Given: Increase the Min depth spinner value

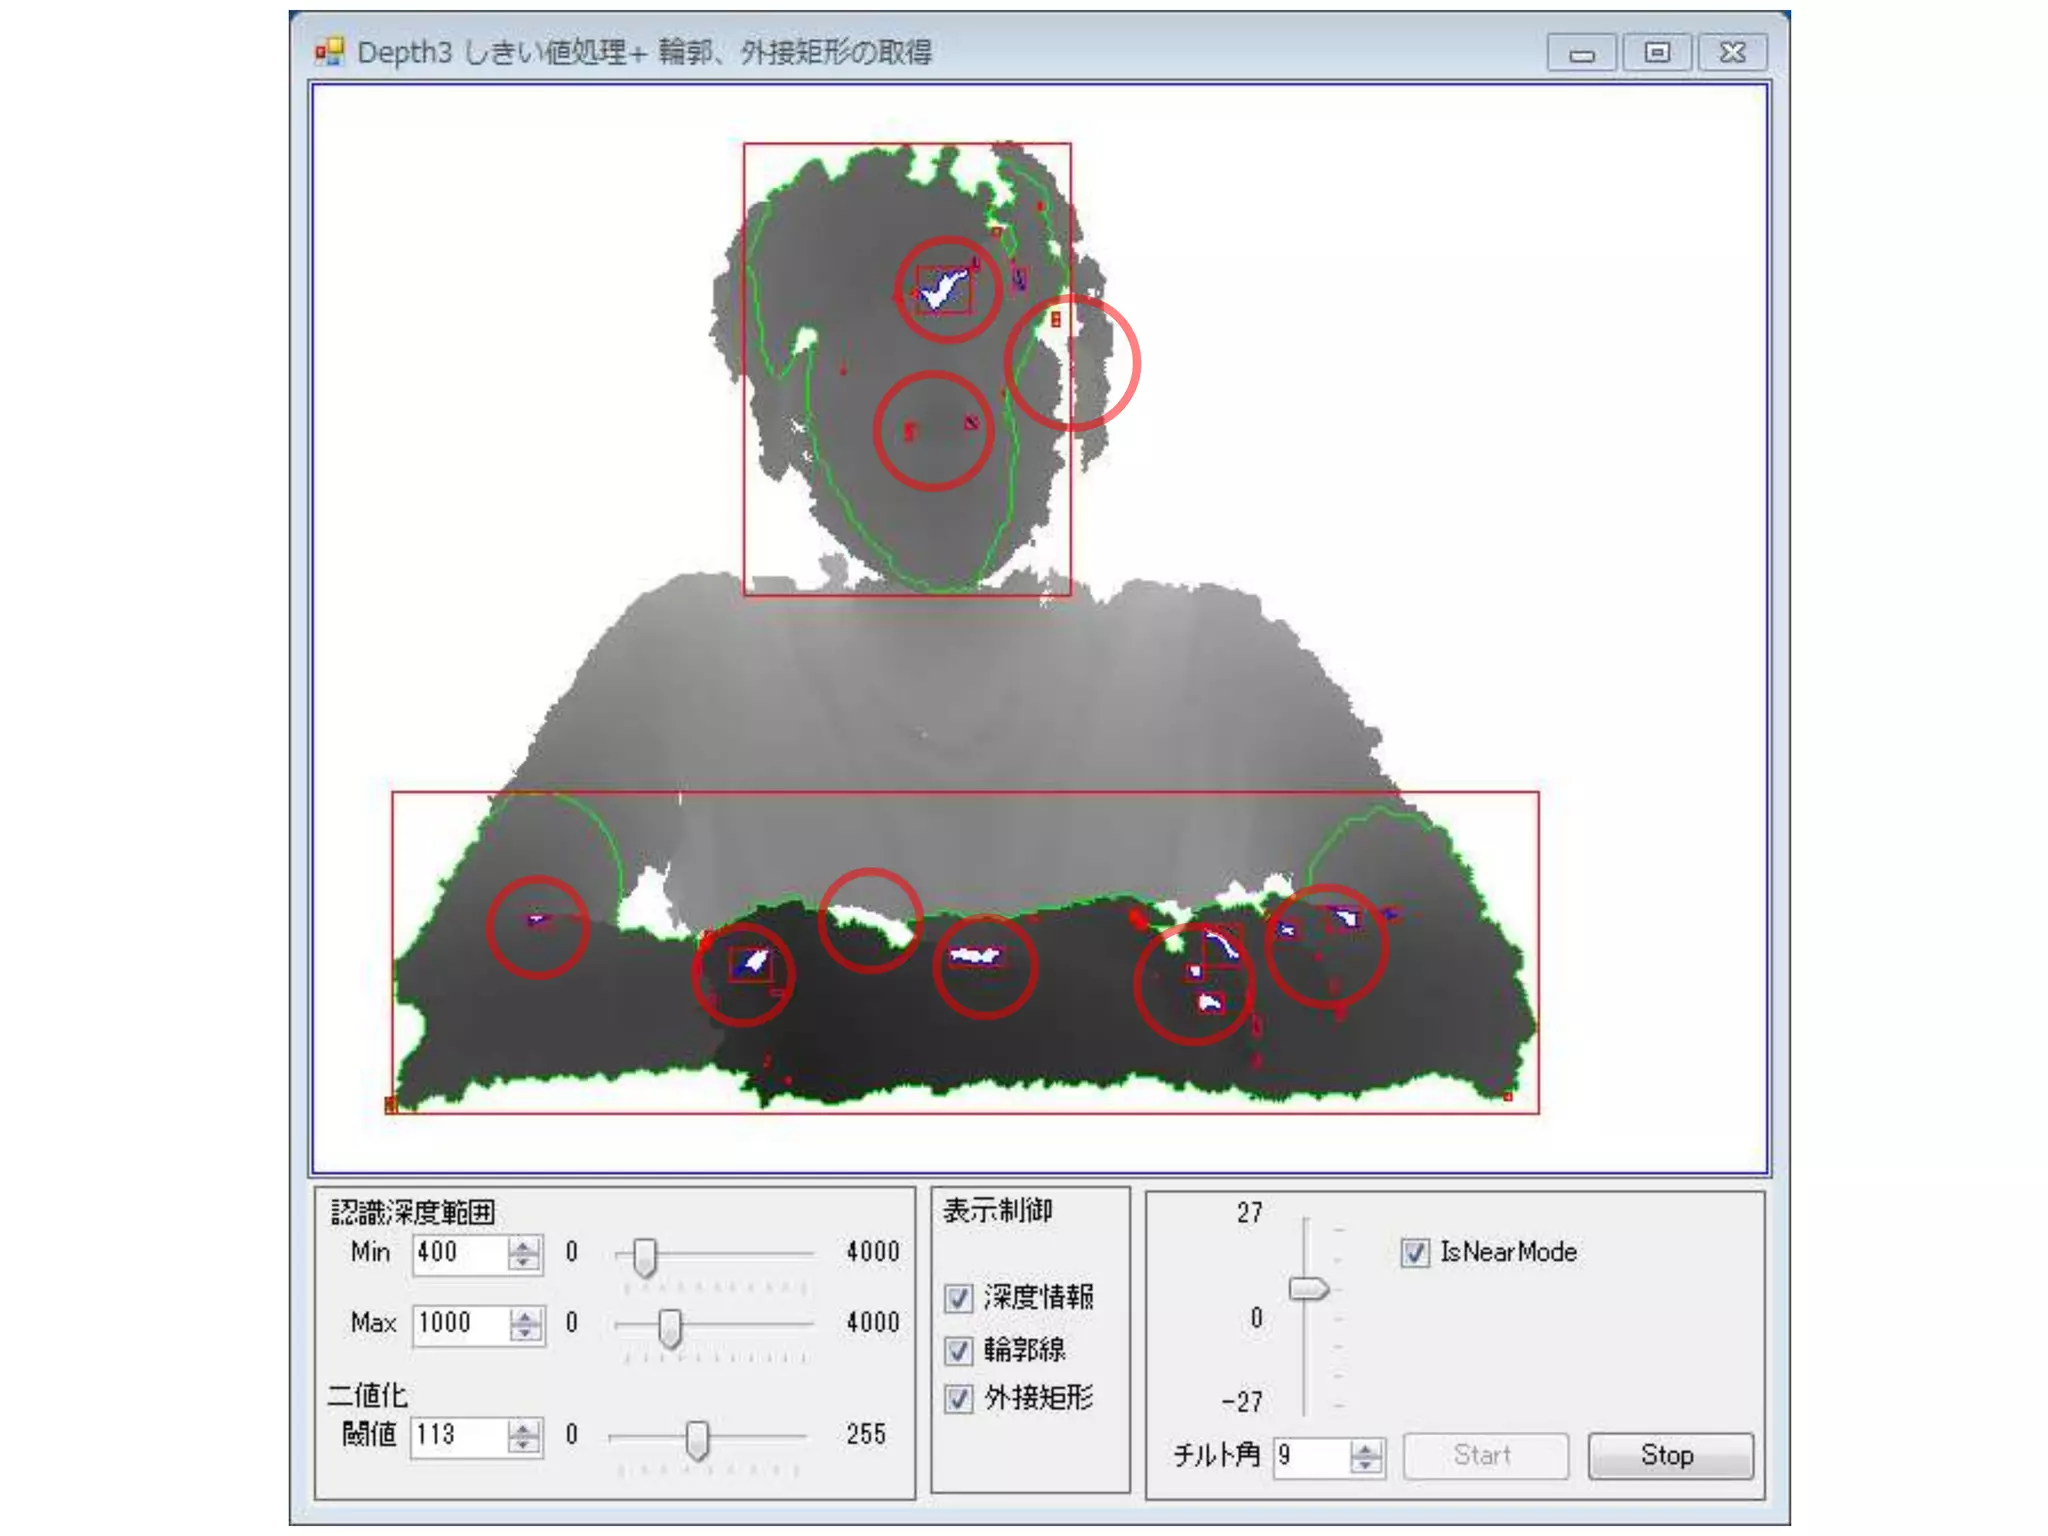Looking at the screenshot, I should point(523,1245).
